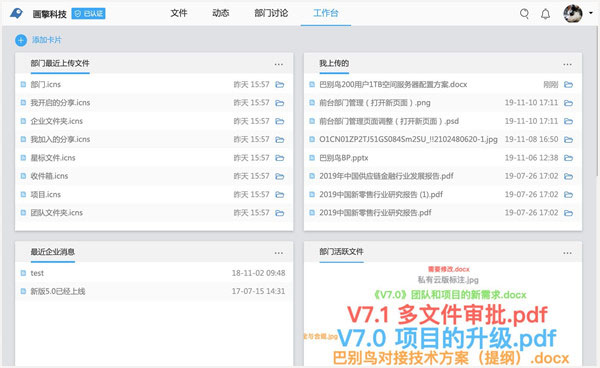Switch to the 部门讨论 tab
Screen dimensions: 600x368
click(271, 13)
